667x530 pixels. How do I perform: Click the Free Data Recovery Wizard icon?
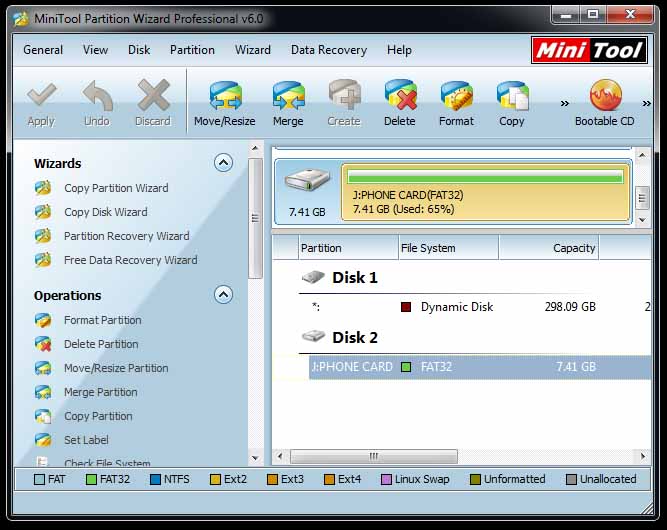point(43,259)
